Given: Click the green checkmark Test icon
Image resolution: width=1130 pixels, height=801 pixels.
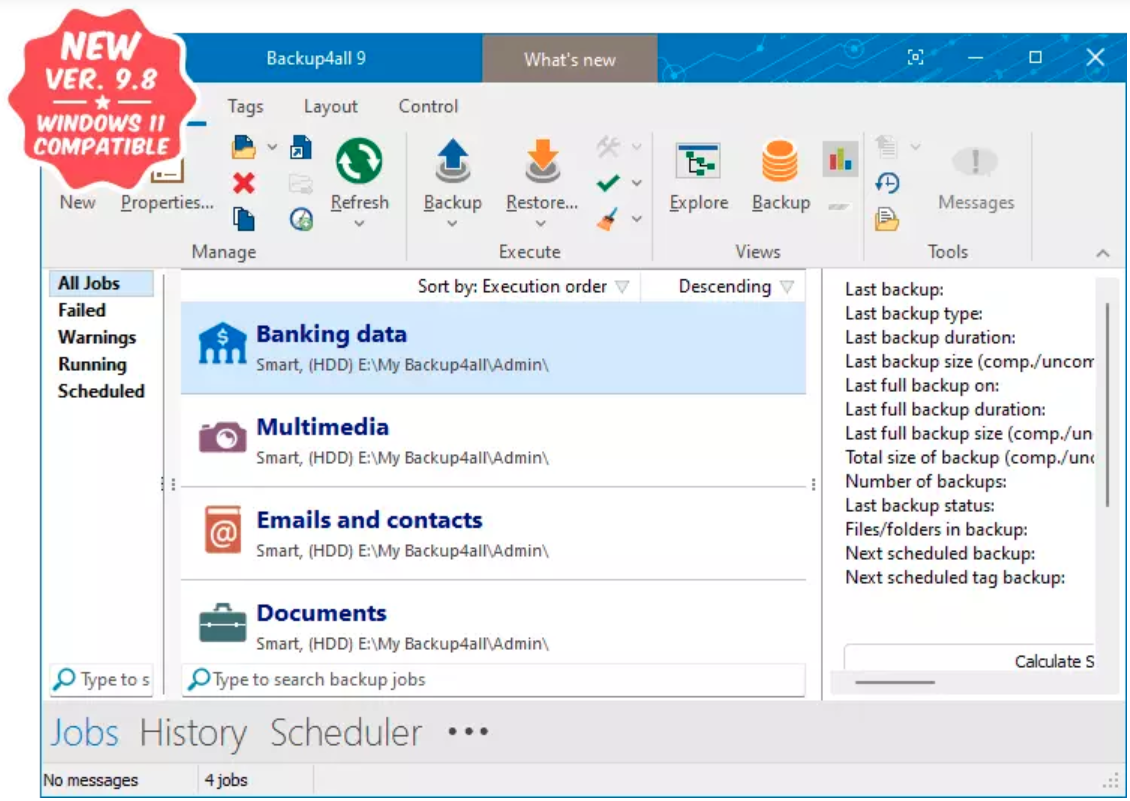Looking at the screenshot, I should click(x=608, y=183).
